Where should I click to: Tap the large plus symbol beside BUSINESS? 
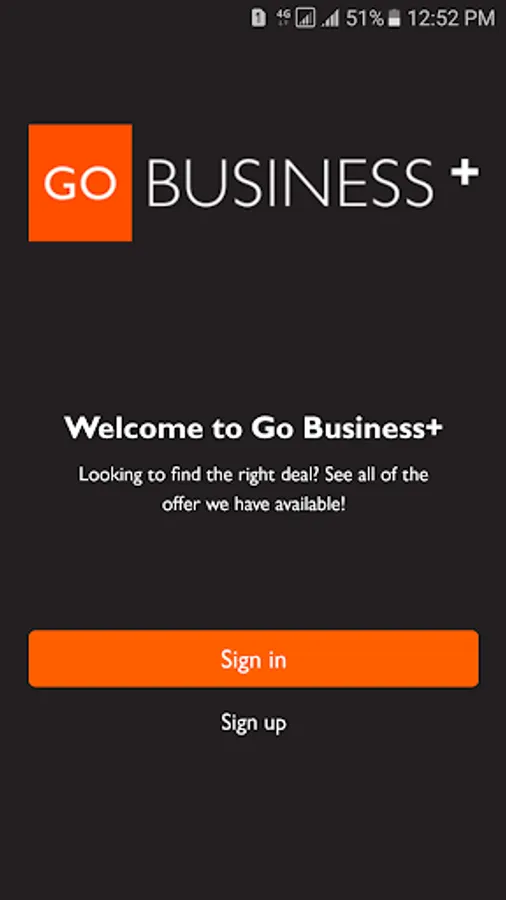465,172
